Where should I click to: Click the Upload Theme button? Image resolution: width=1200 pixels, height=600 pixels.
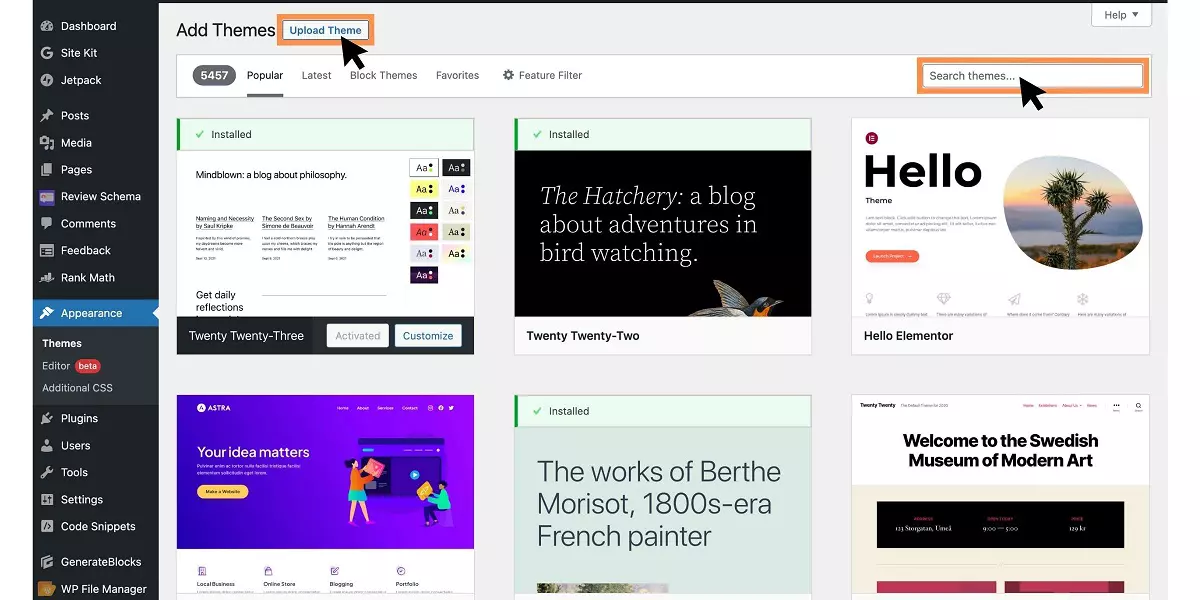(x=325, y=30)
